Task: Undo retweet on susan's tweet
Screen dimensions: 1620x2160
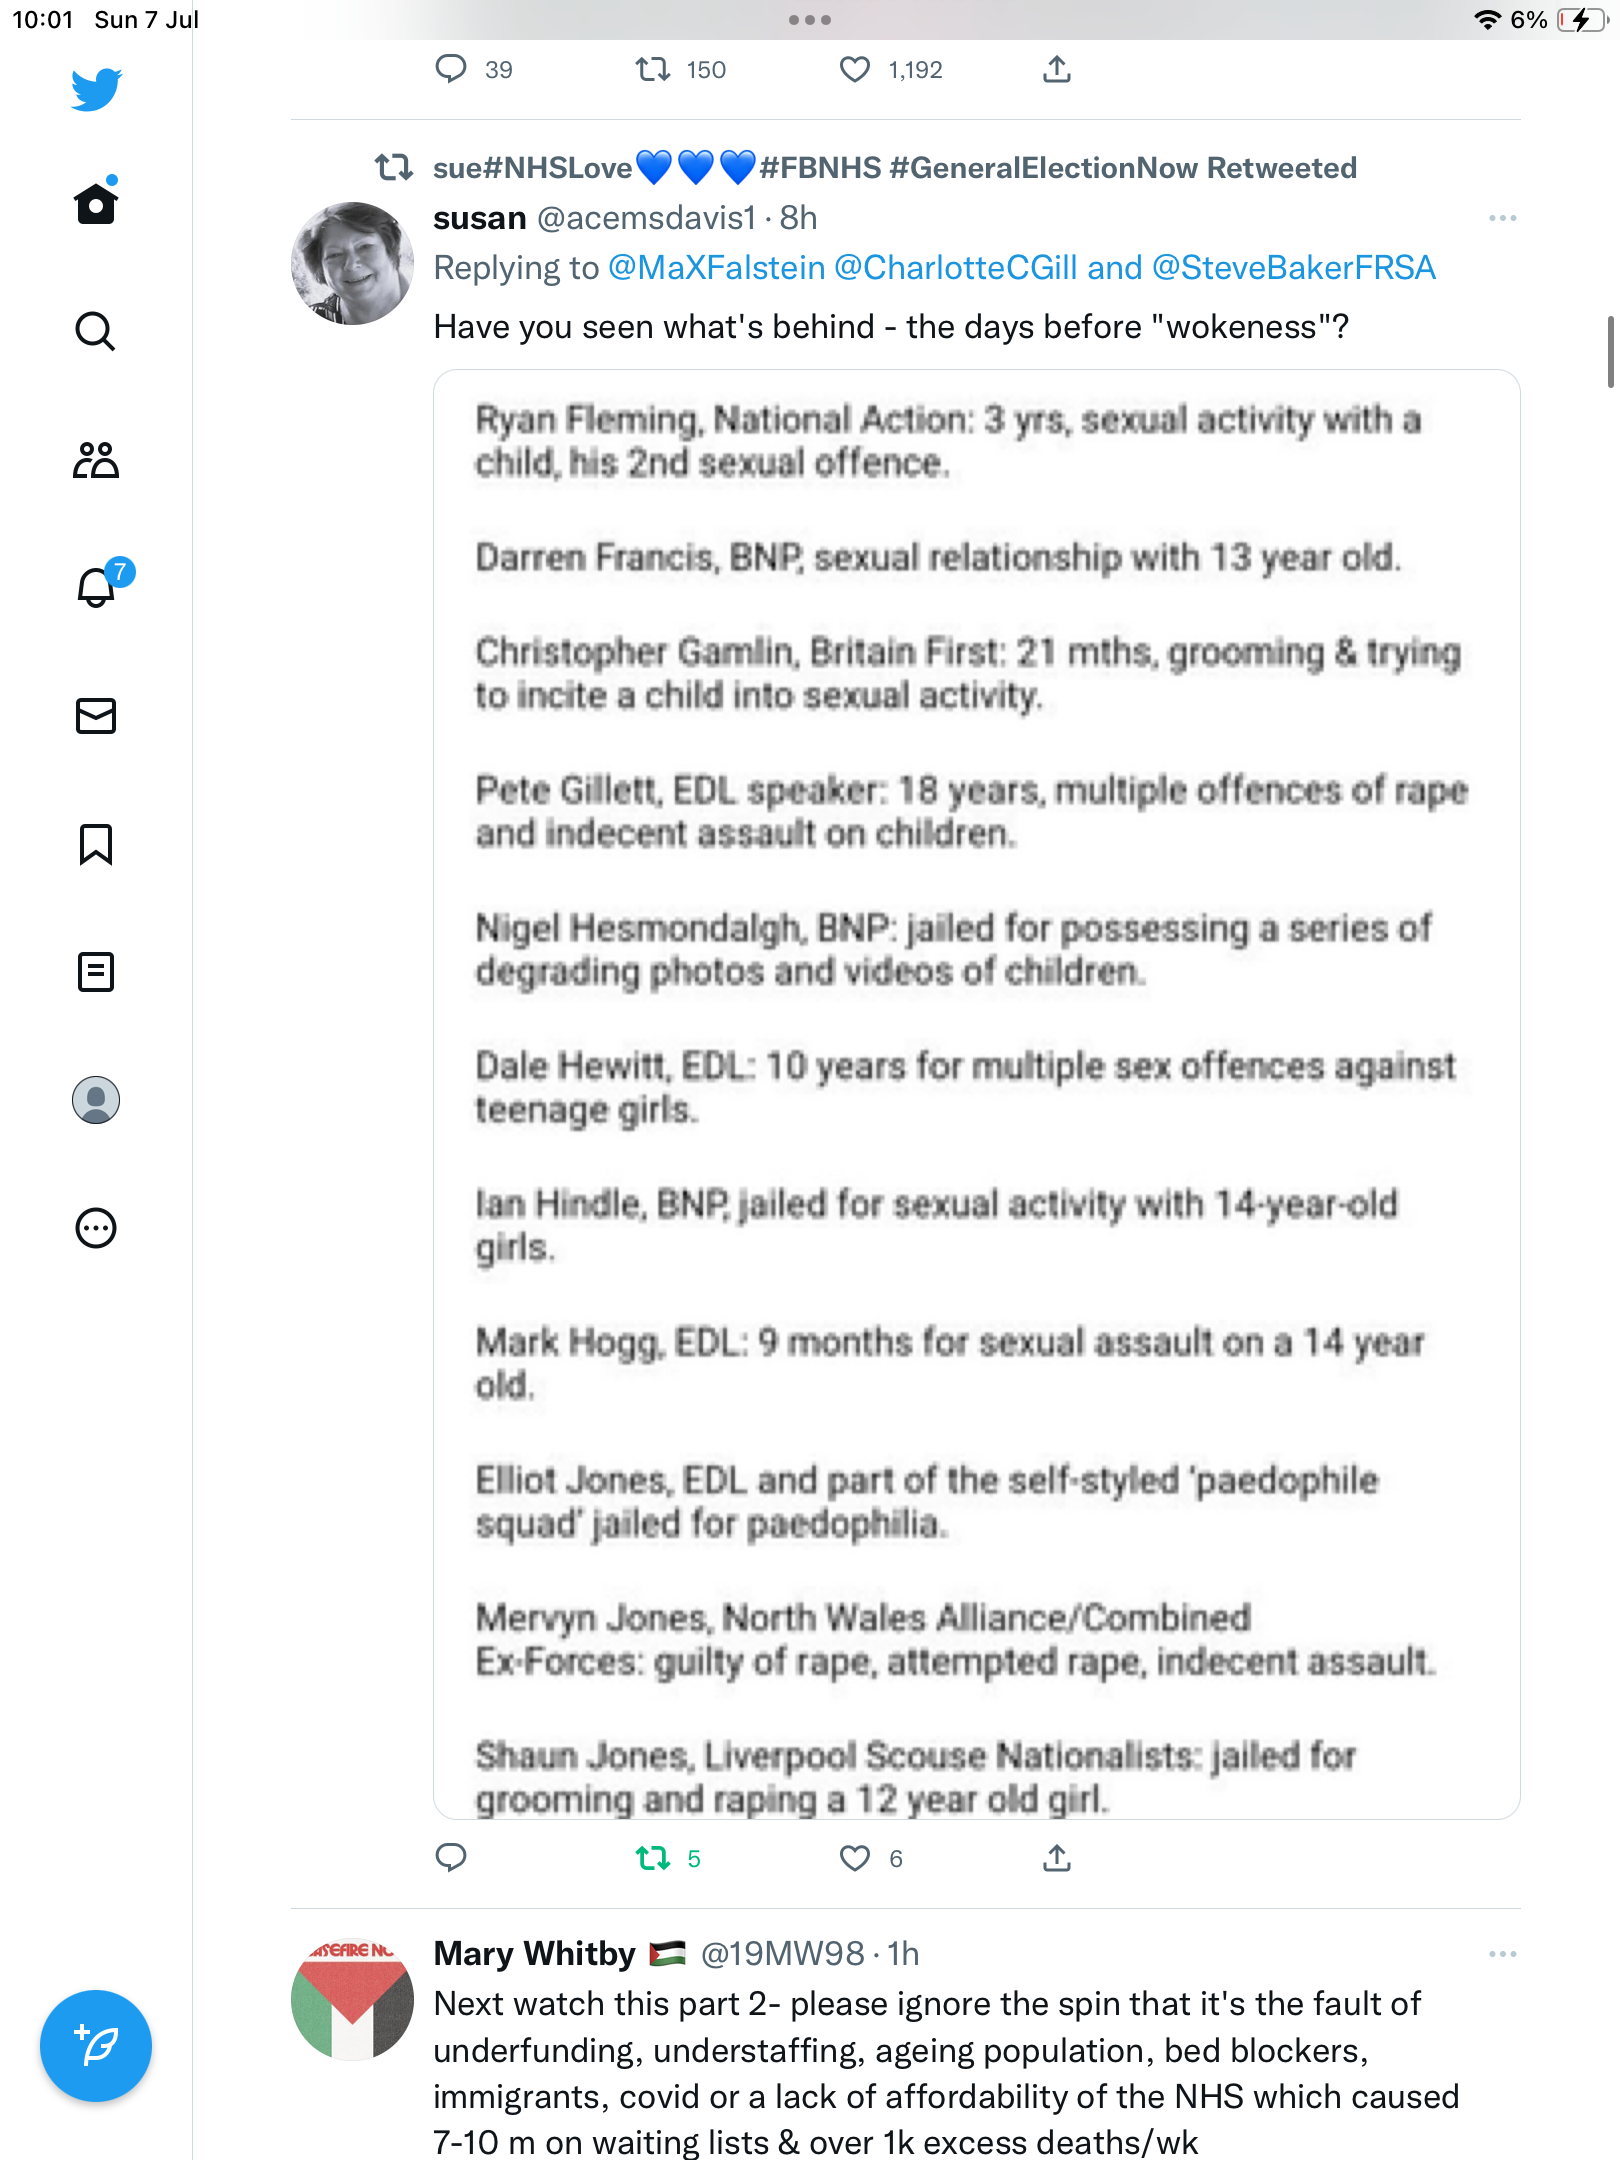Action: tap(654, 1859)
